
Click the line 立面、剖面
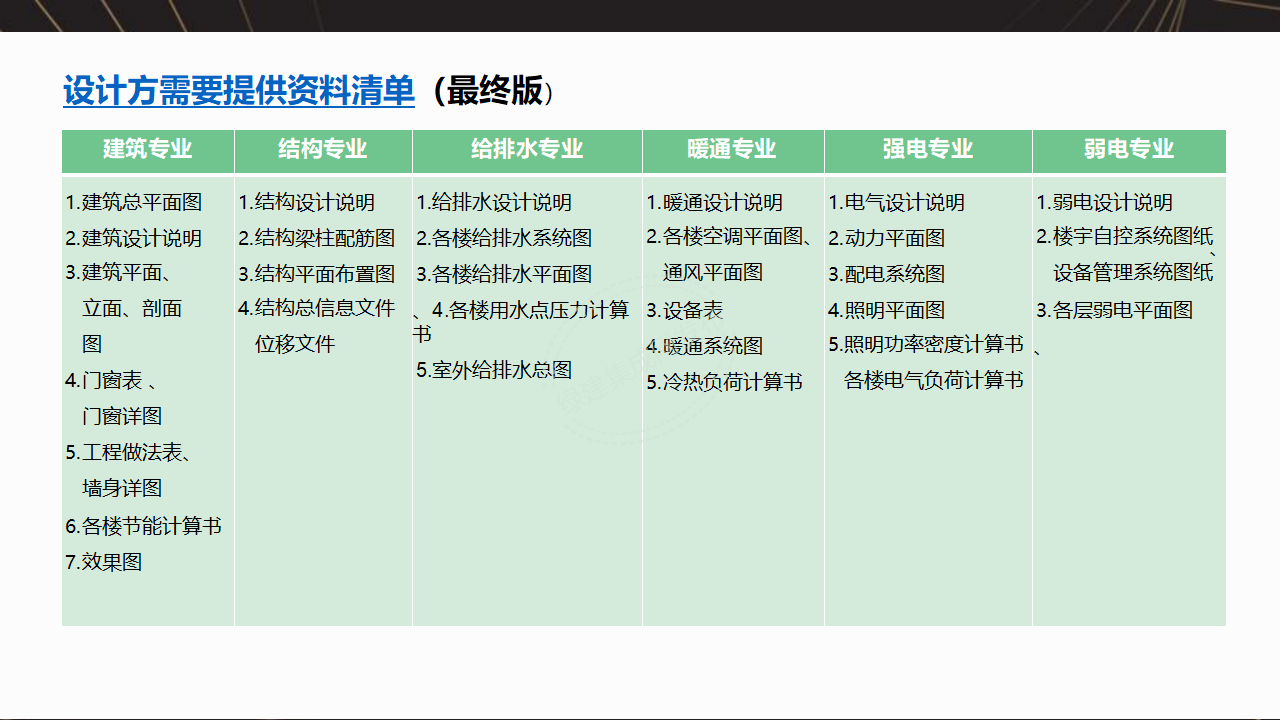click(132, 308)
